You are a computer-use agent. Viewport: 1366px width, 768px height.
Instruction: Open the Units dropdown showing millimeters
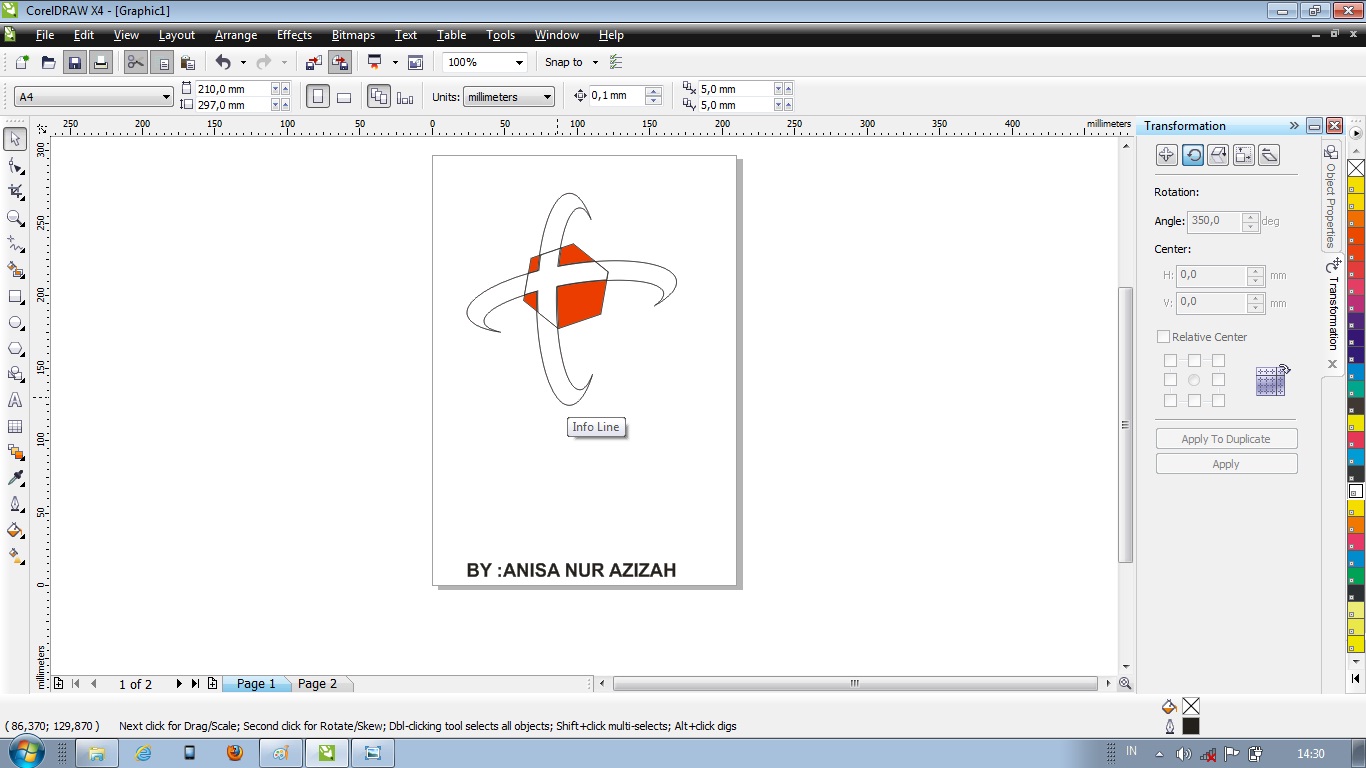coord(546,96)
